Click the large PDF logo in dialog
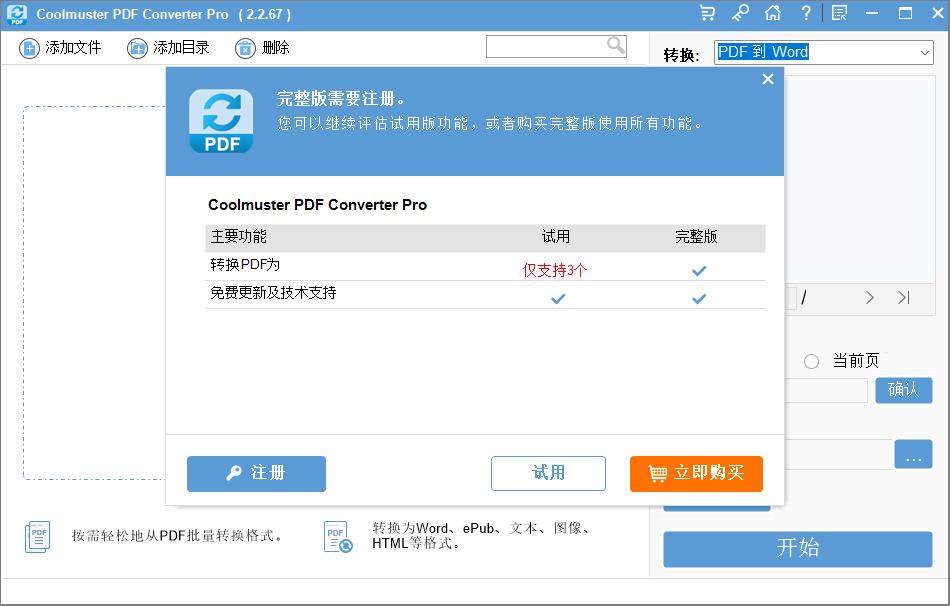 pos(221,121)
